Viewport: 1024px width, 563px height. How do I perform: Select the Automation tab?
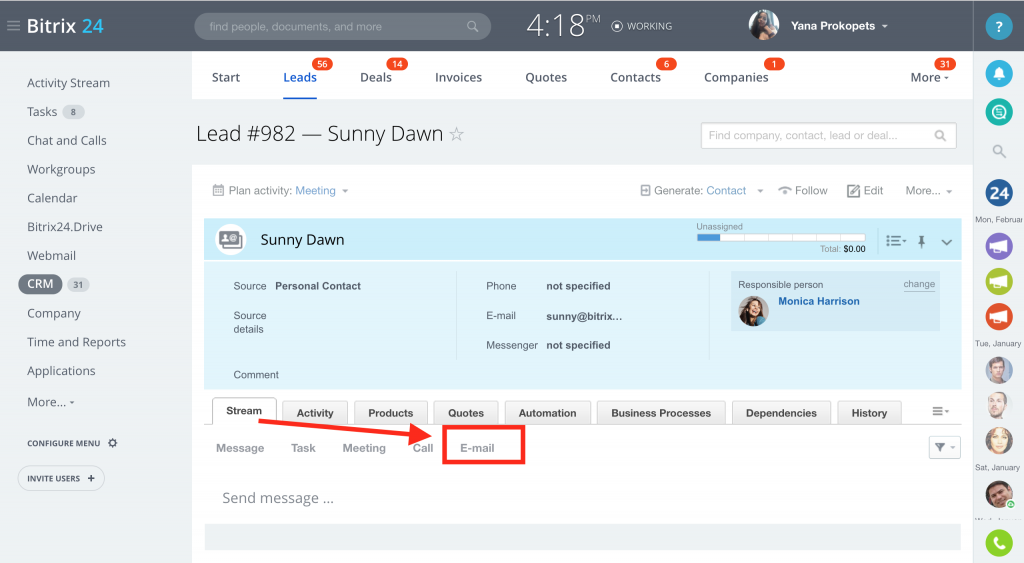click(x=547, y=413)
